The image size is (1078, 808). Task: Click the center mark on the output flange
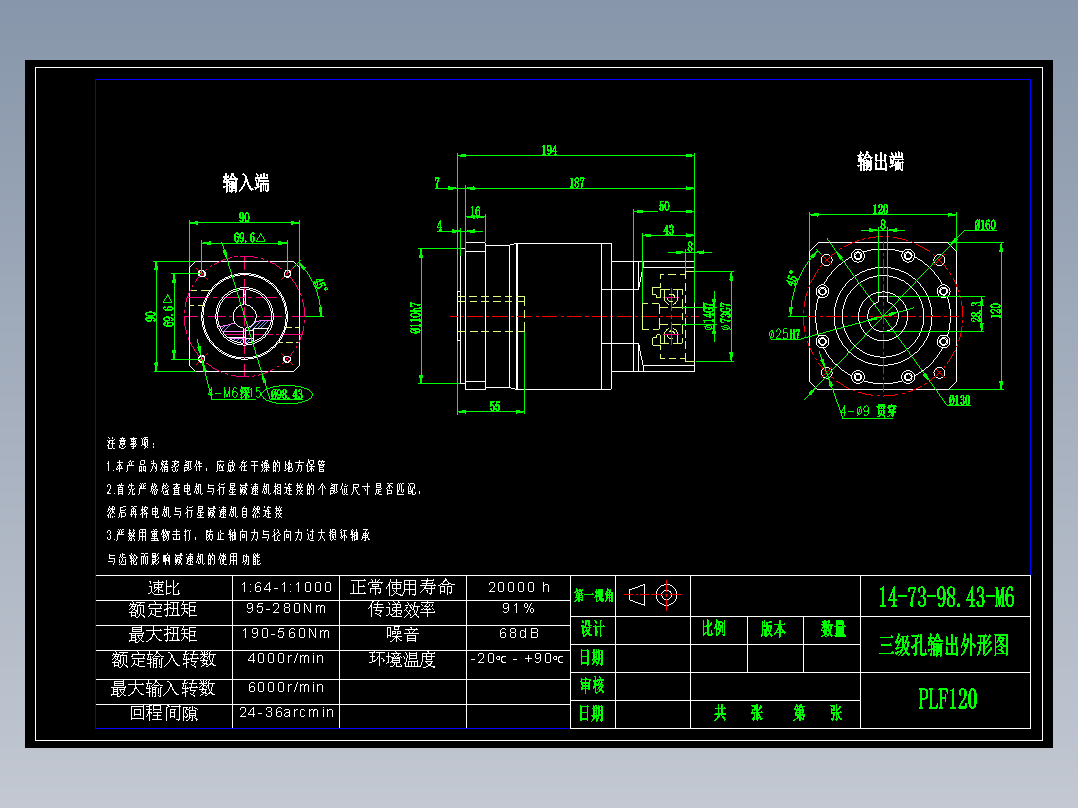tap(884, 318)
